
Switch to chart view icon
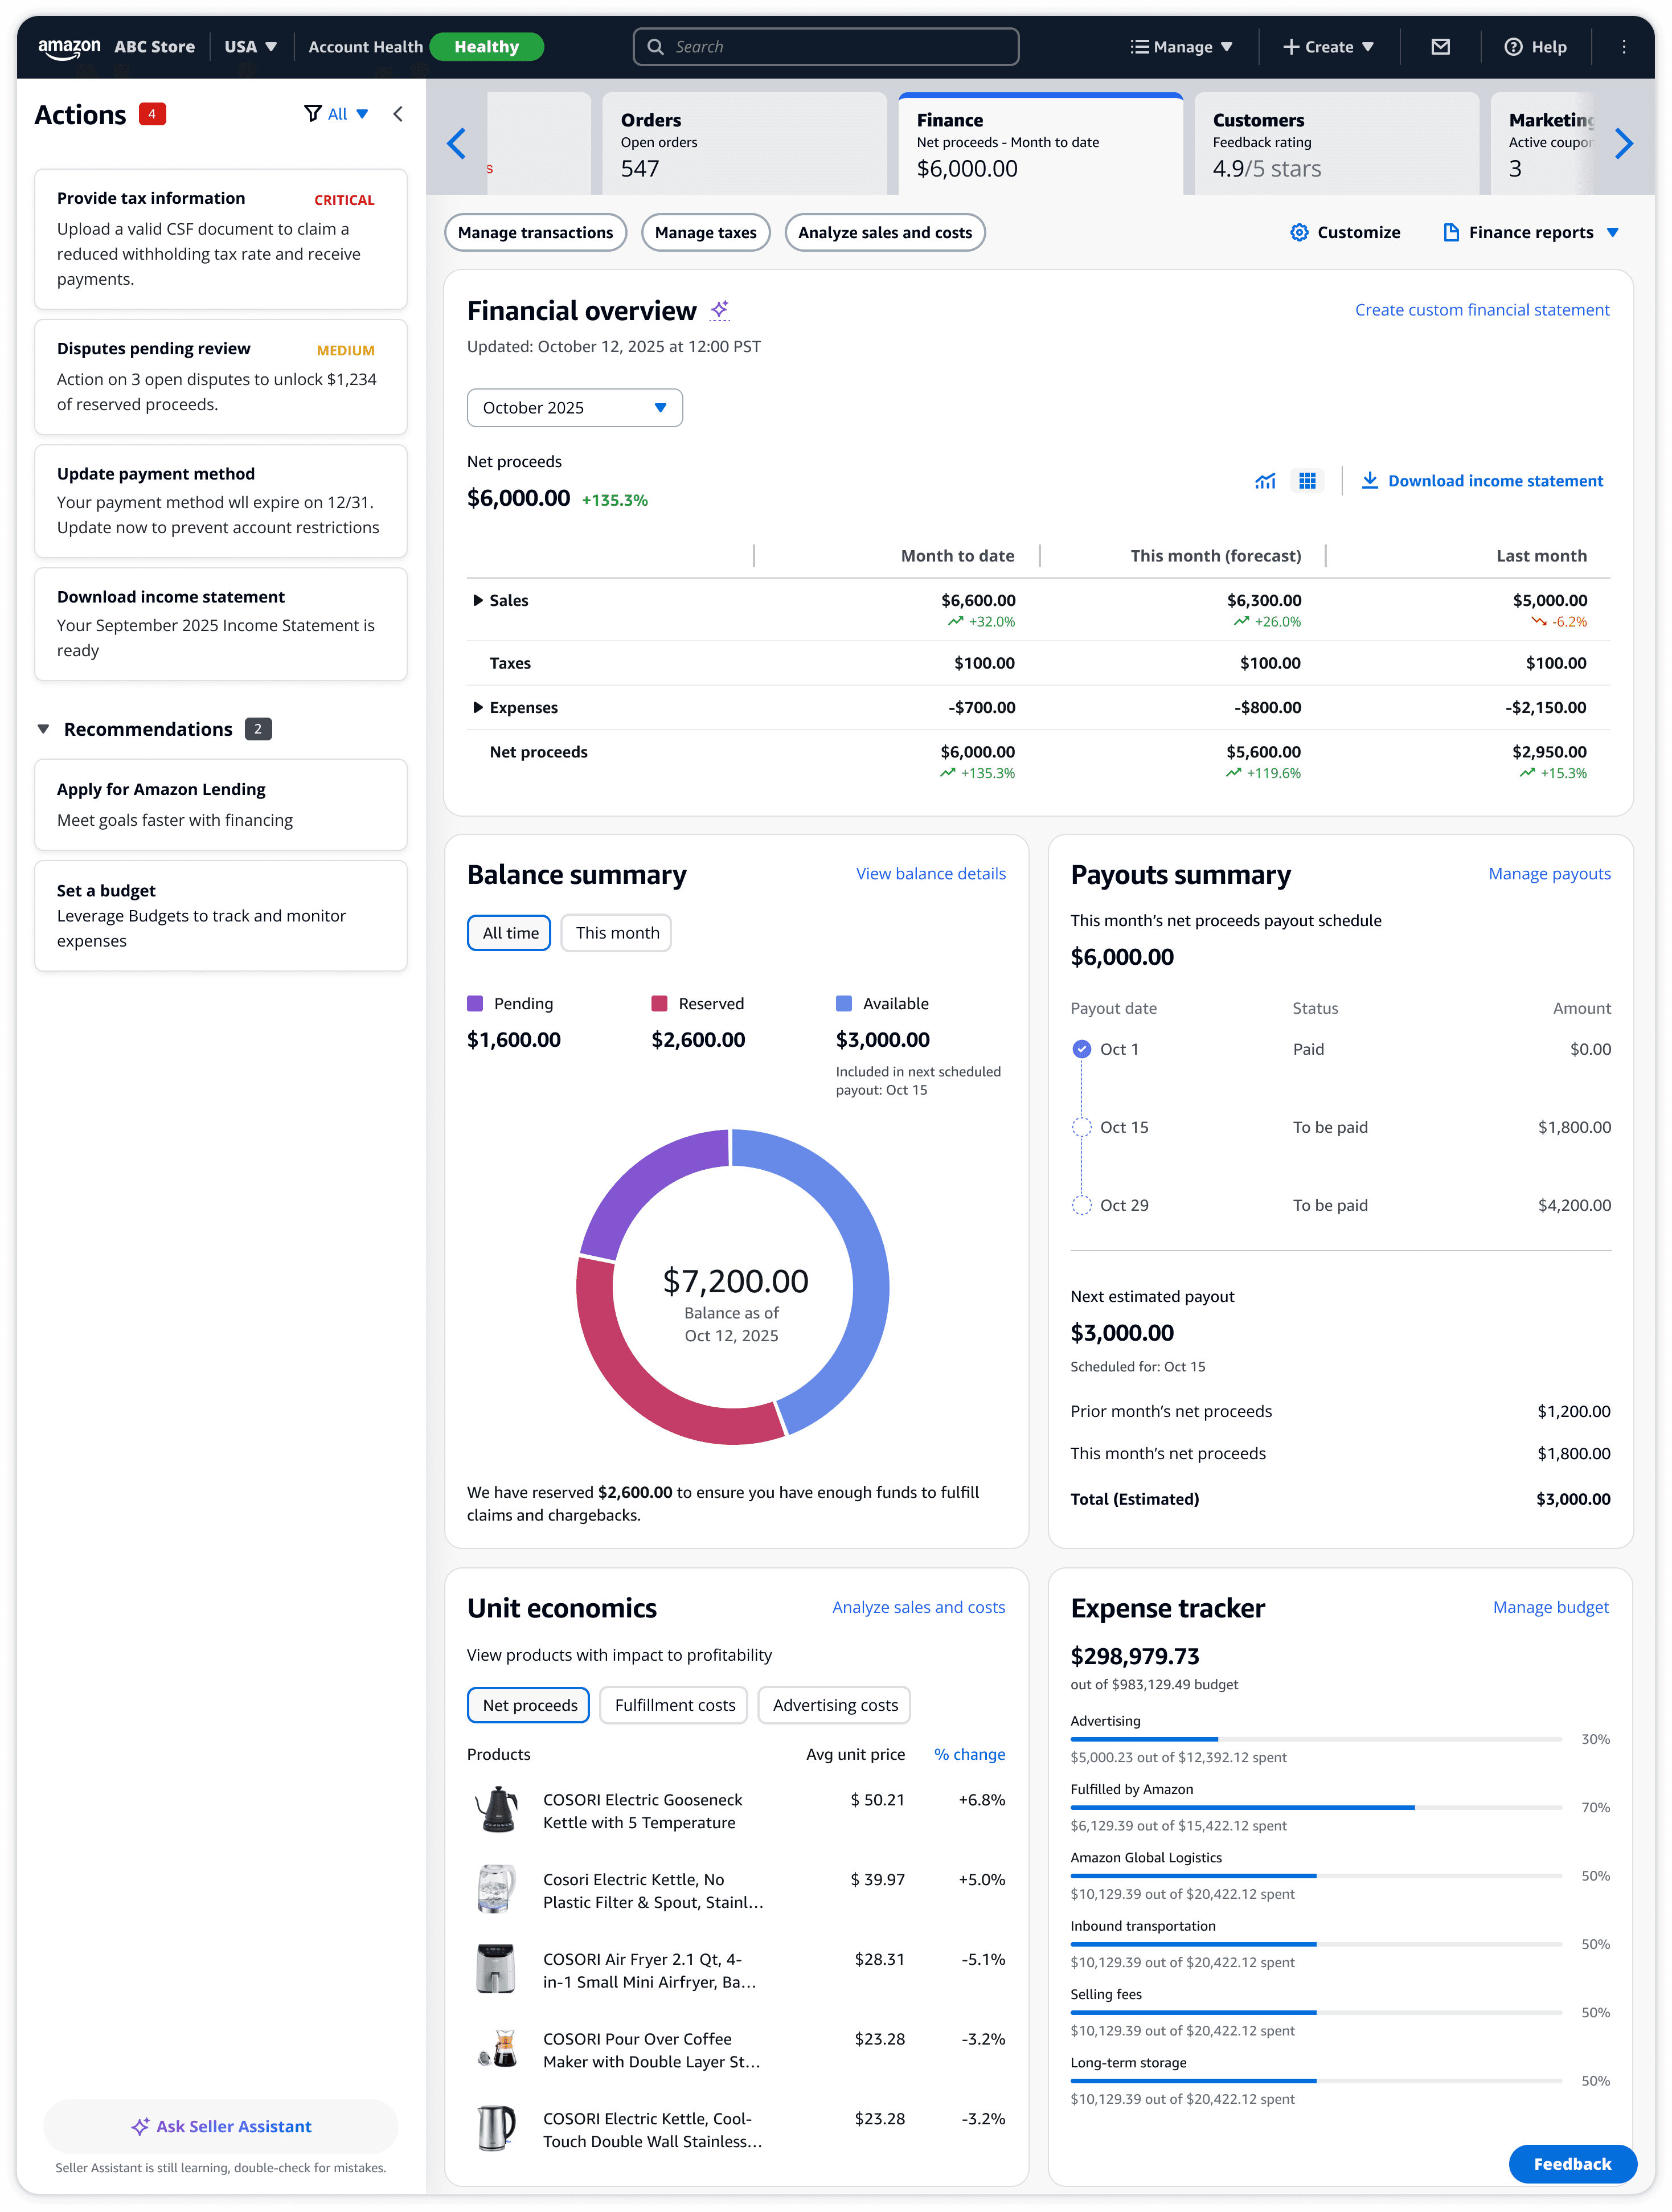1265,481
